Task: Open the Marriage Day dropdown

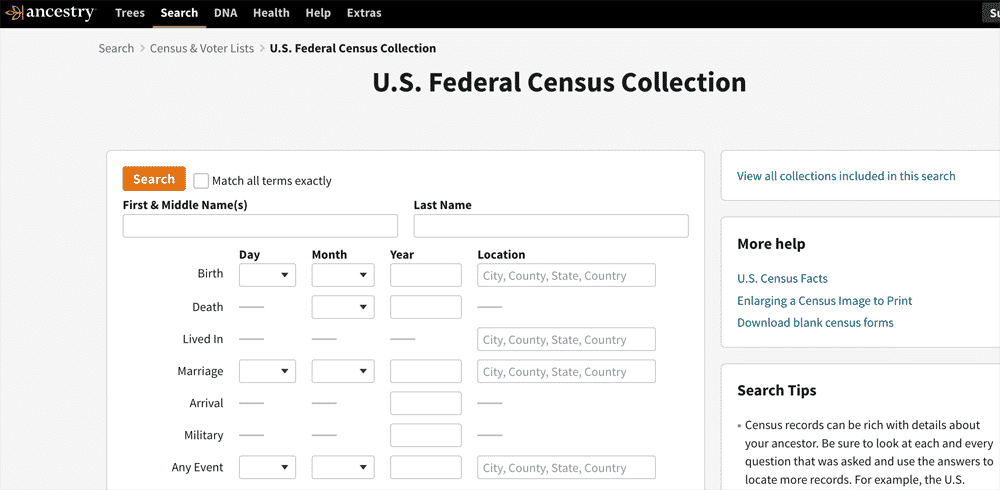Action: coord(267,371)
